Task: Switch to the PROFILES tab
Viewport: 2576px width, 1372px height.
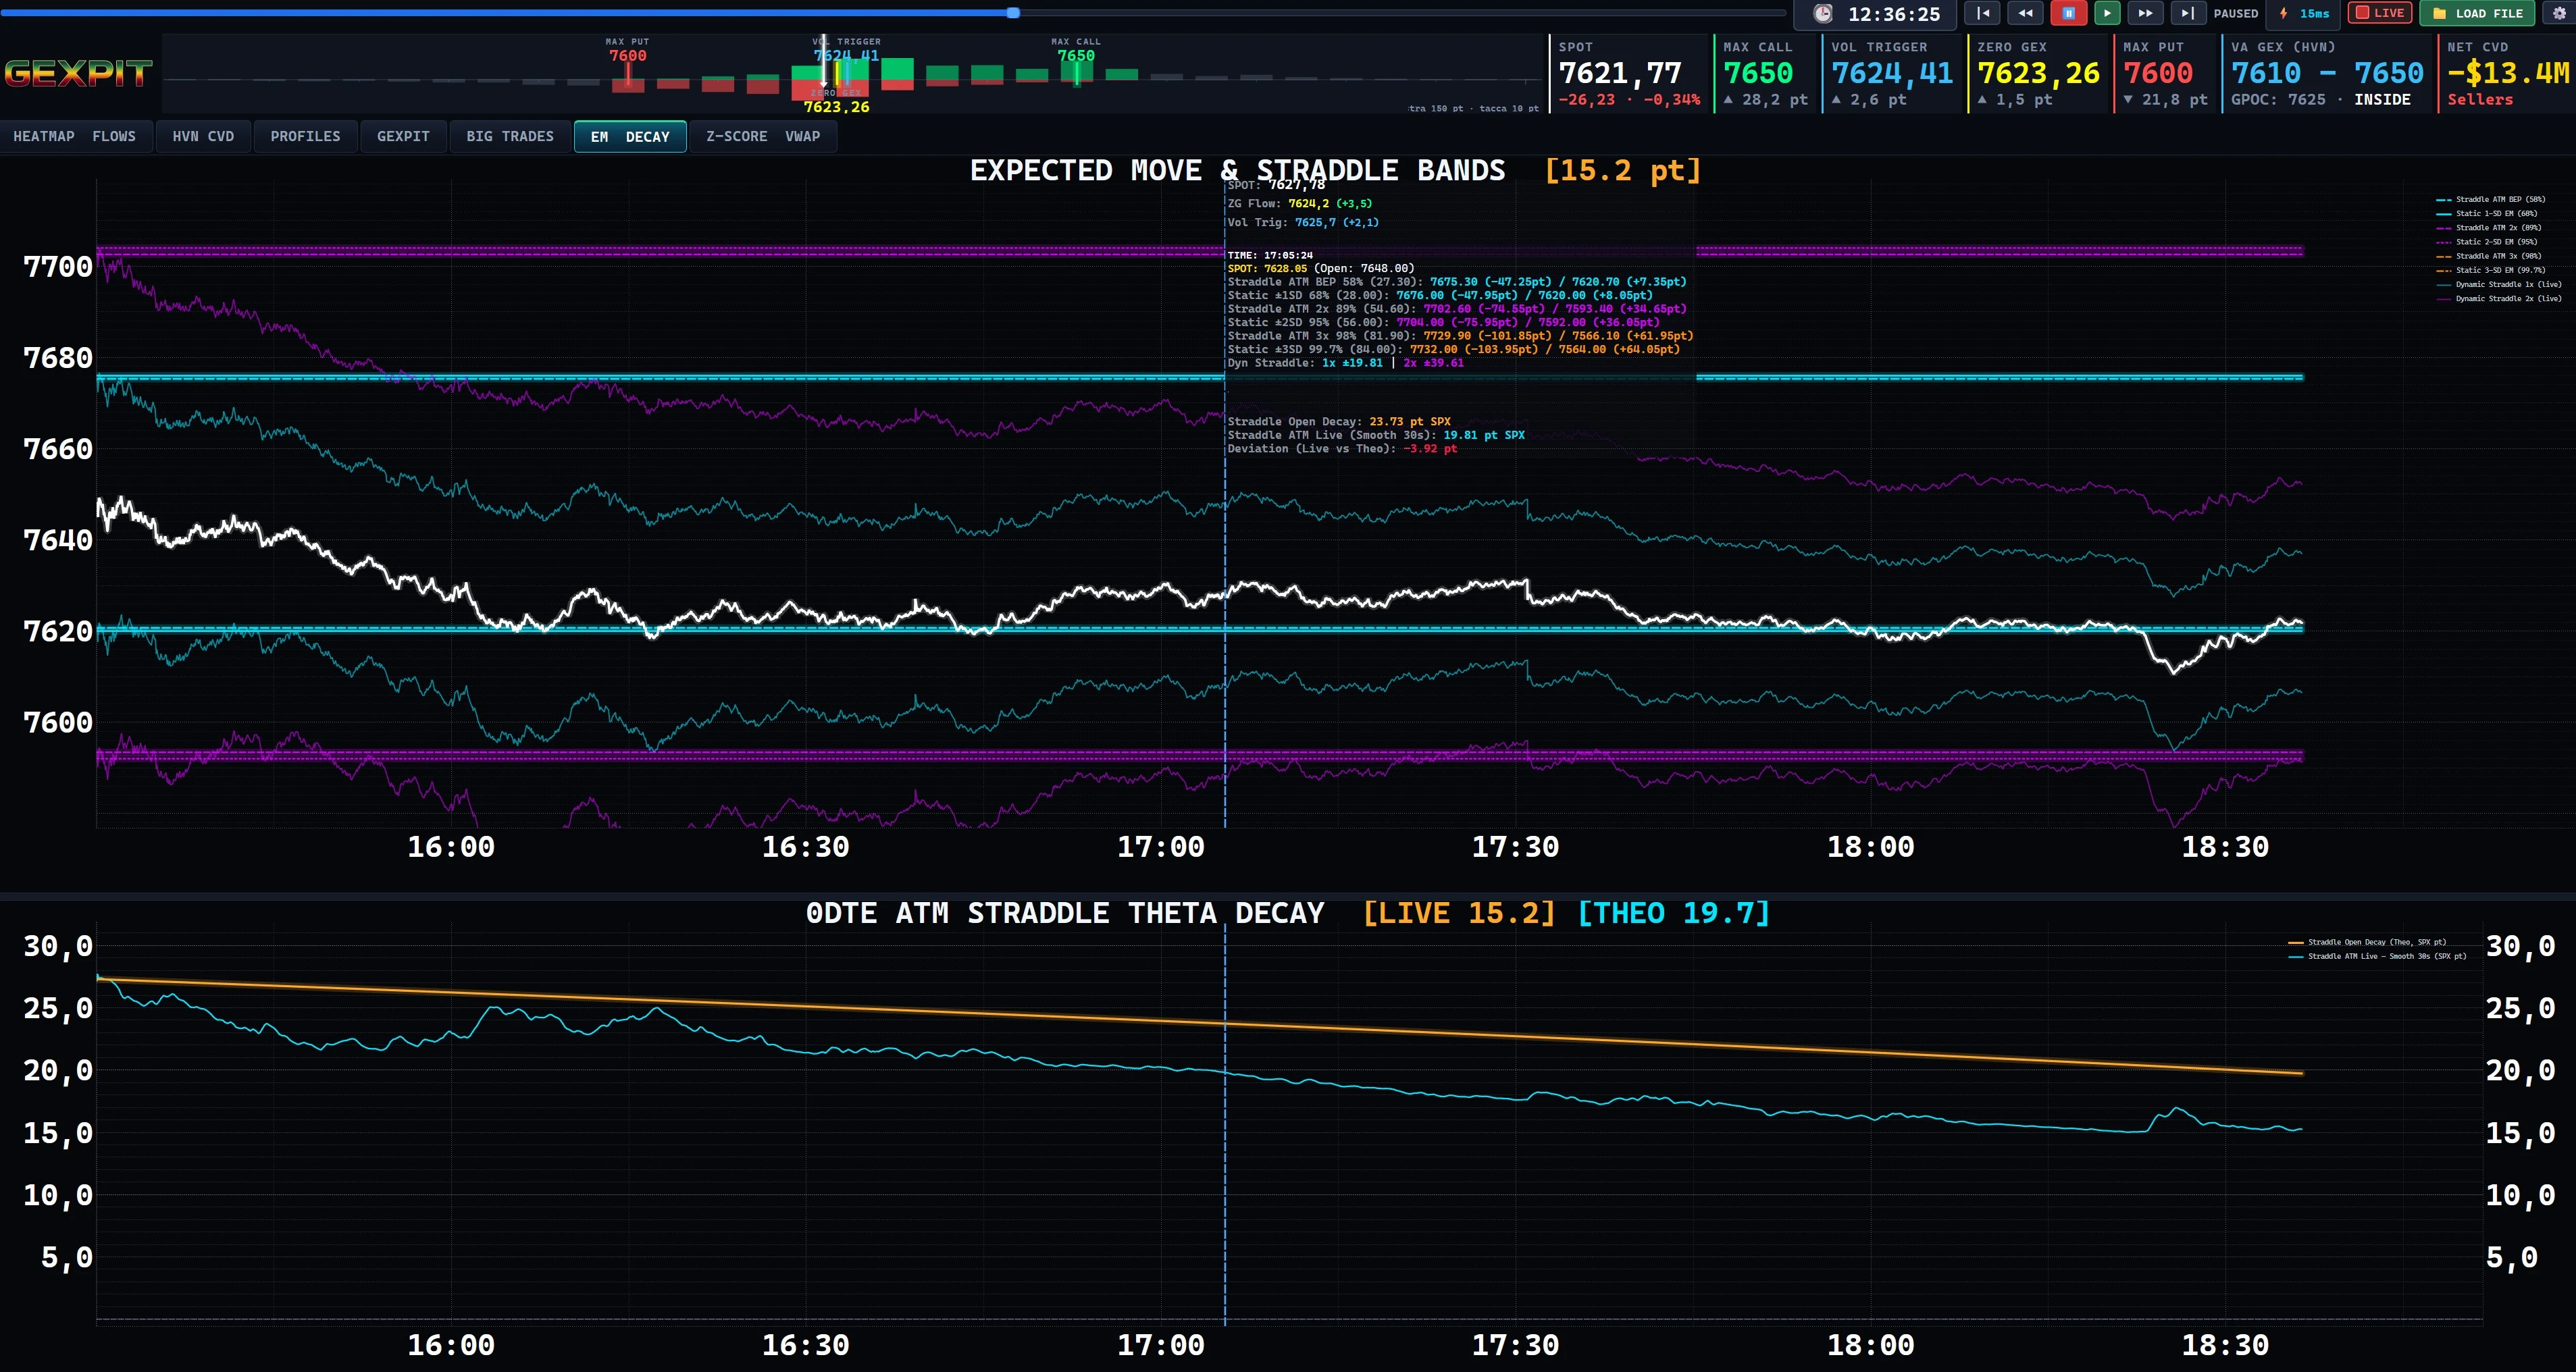Action: [305, 136]
